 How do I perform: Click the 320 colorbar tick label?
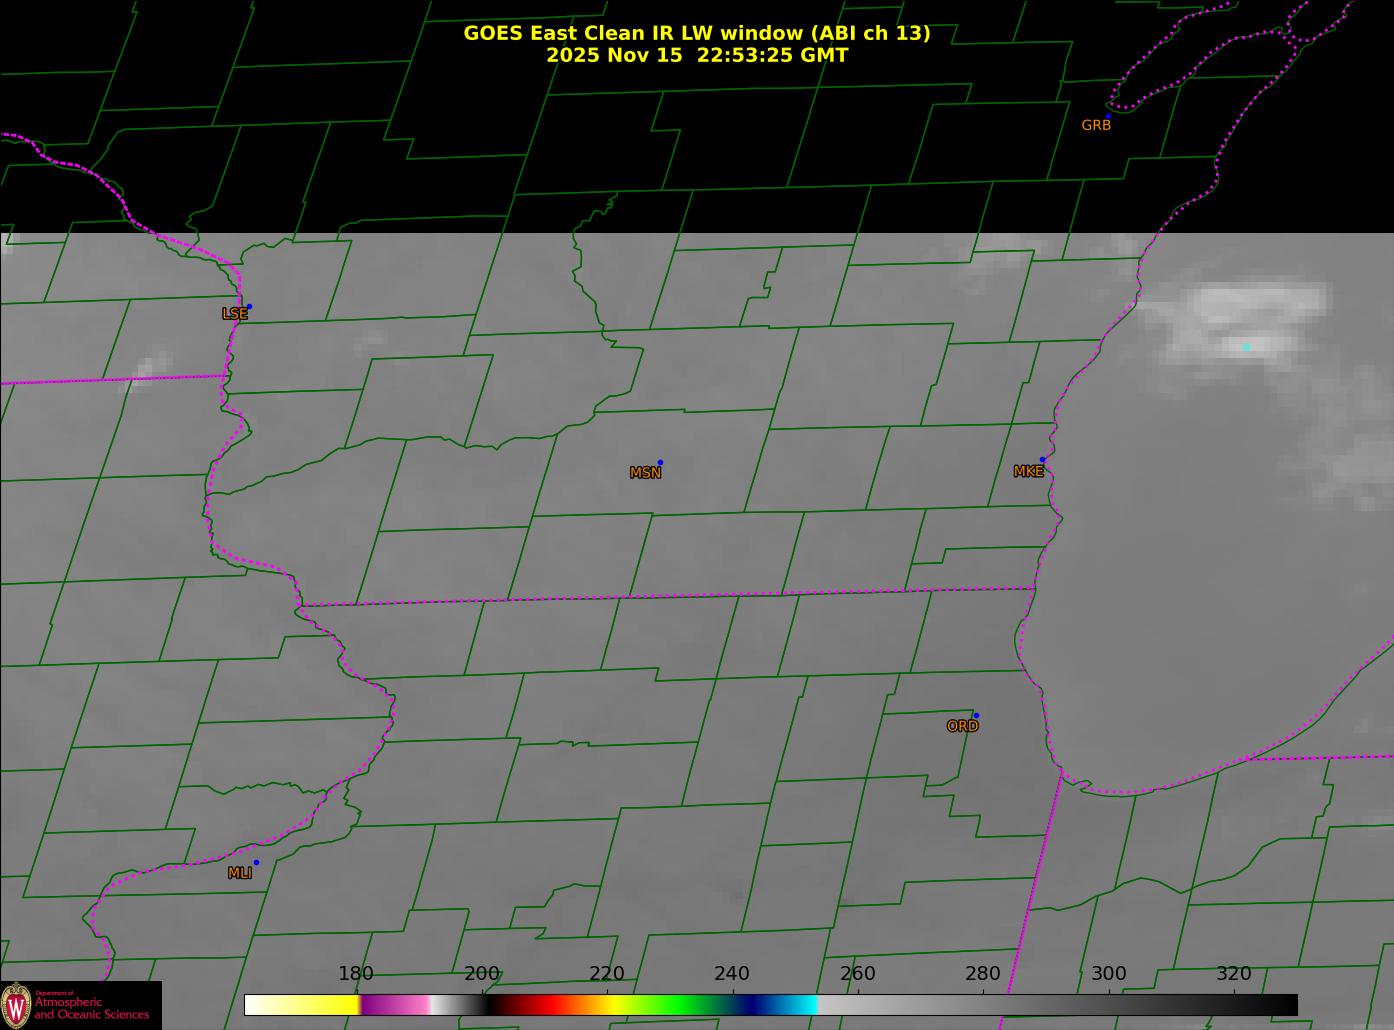pos(1233,974)
